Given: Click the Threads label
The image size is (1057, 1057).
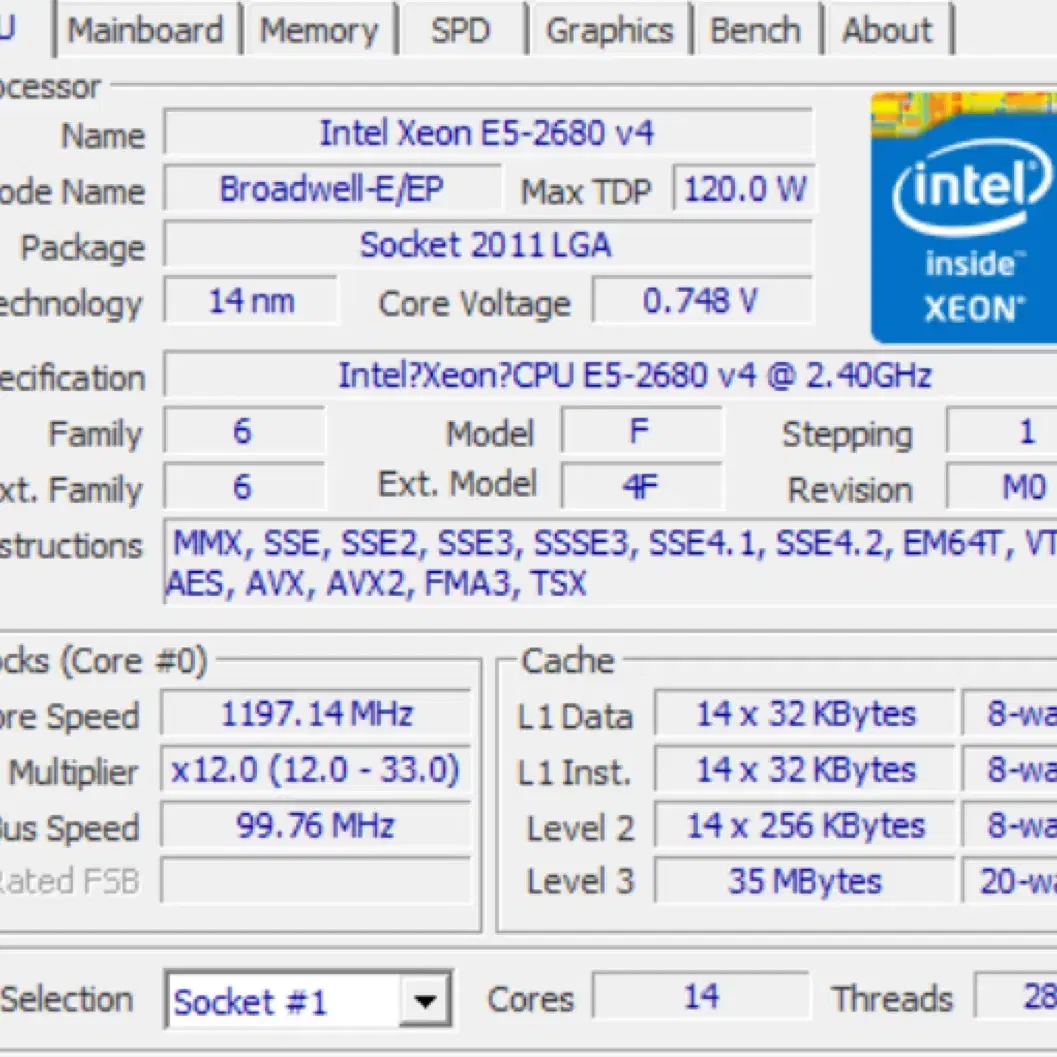Looking at the screenshot, I should tap(893, 998).
